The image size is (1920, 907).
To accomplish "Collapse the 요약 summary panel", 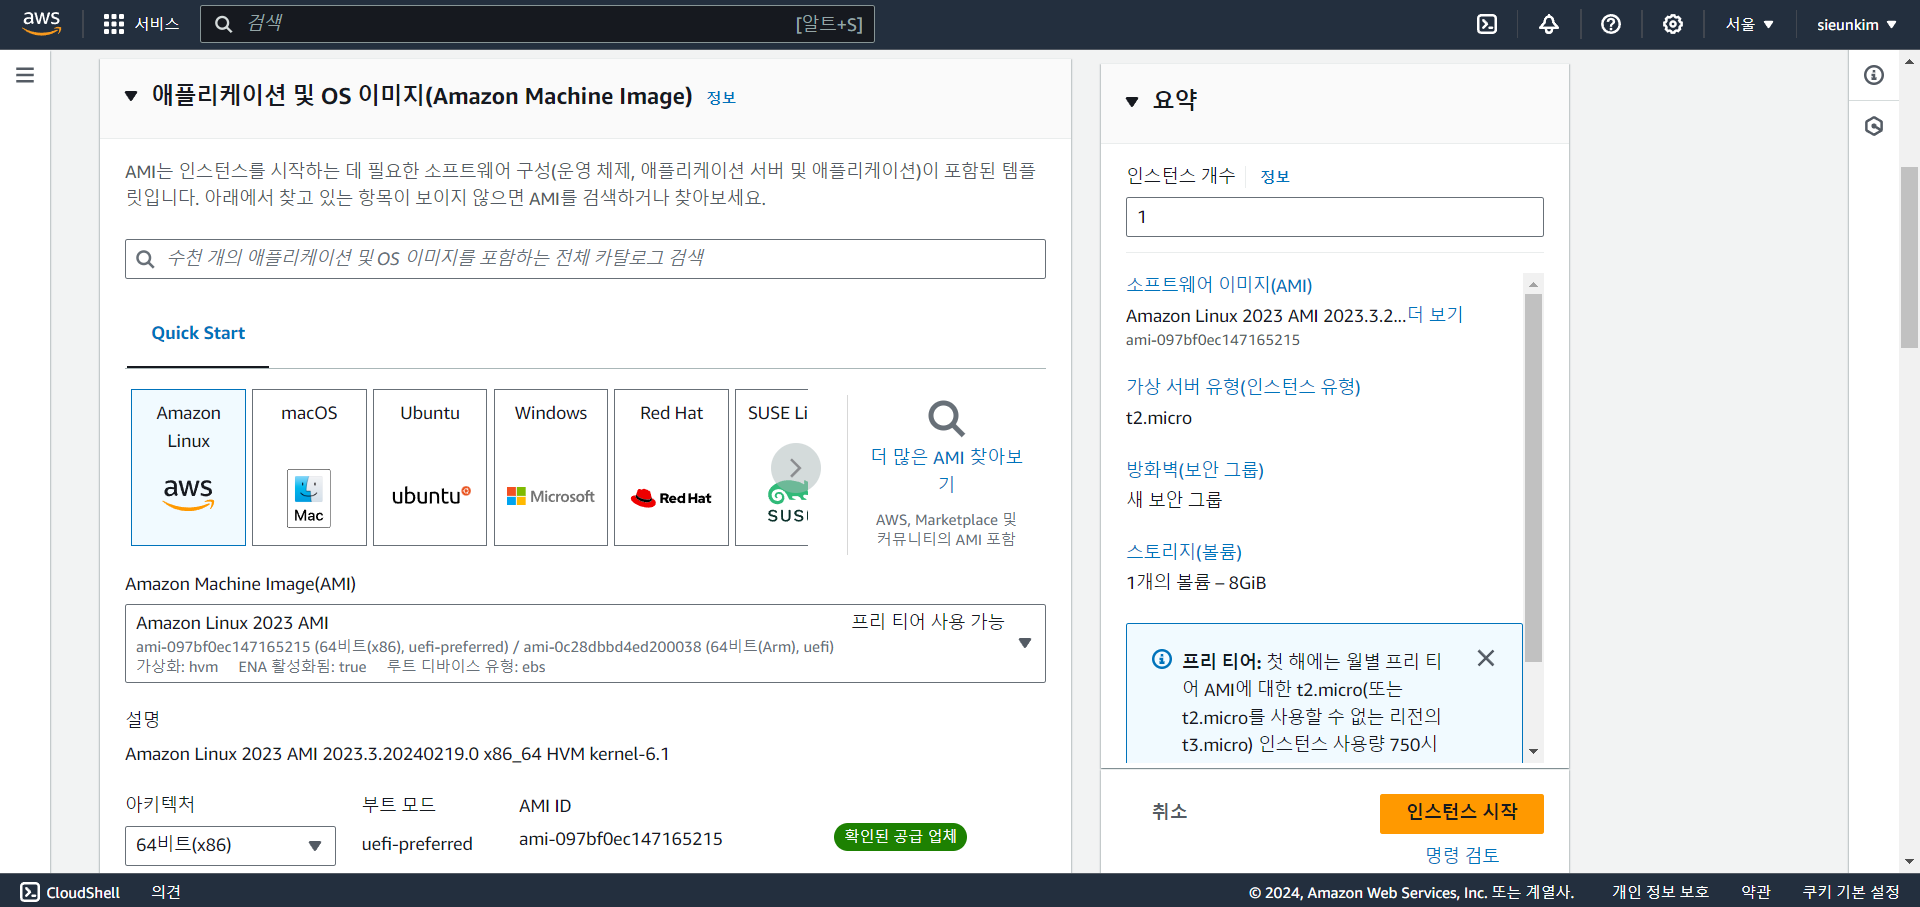I will click(x=1132, y=101).
